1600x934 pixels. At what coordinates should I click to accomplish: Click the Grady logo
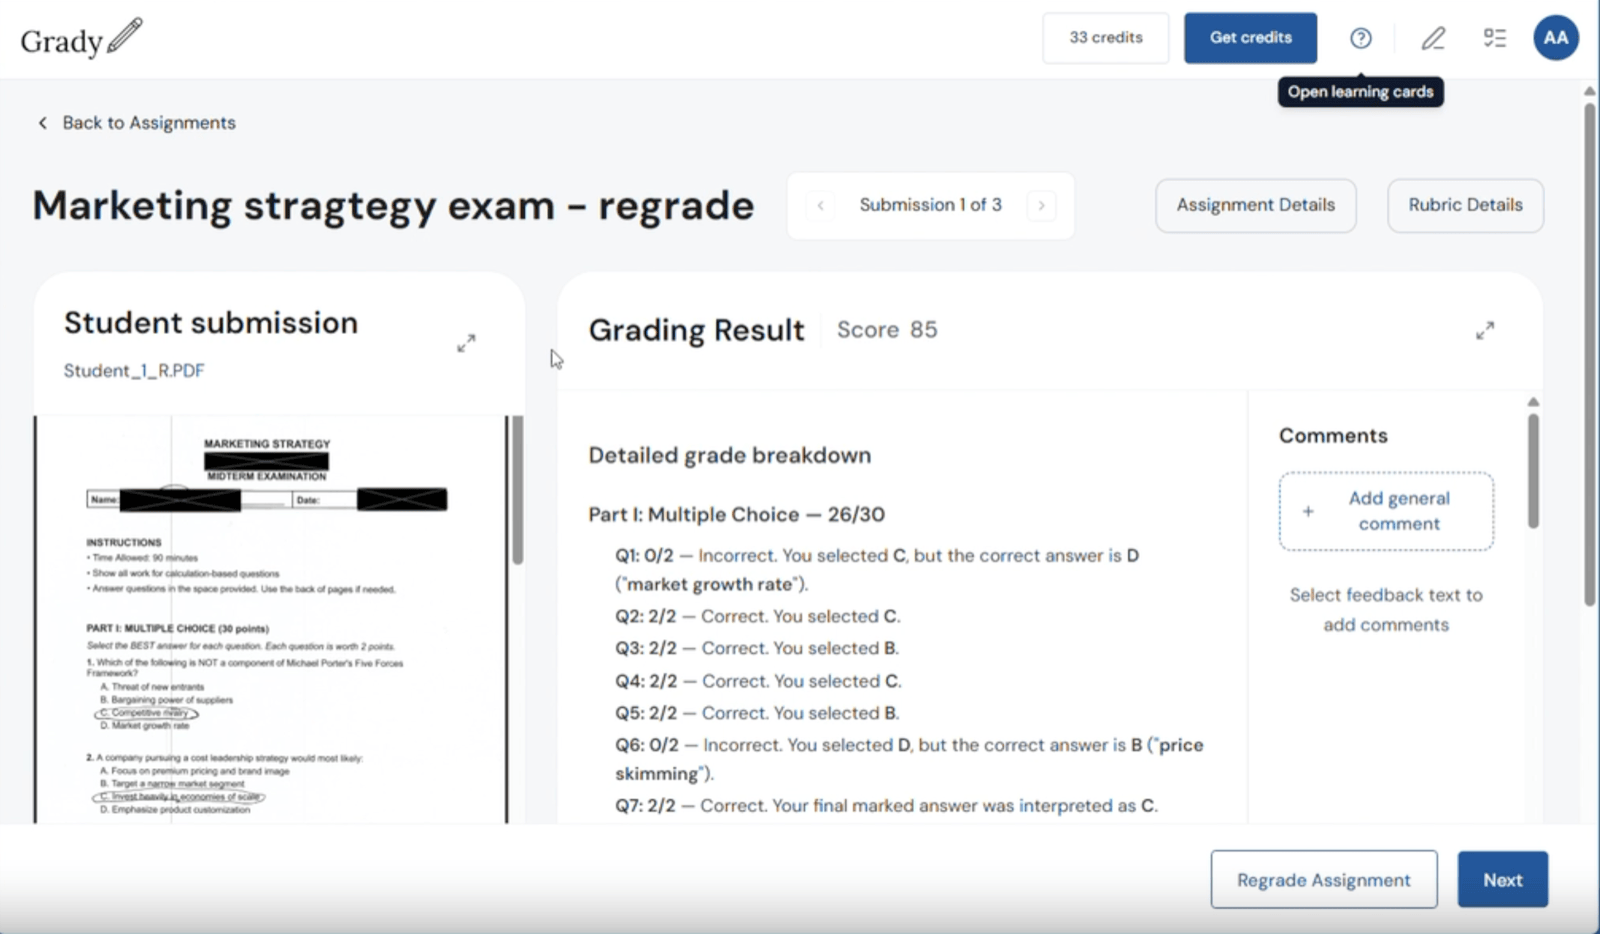coord(82,39)
